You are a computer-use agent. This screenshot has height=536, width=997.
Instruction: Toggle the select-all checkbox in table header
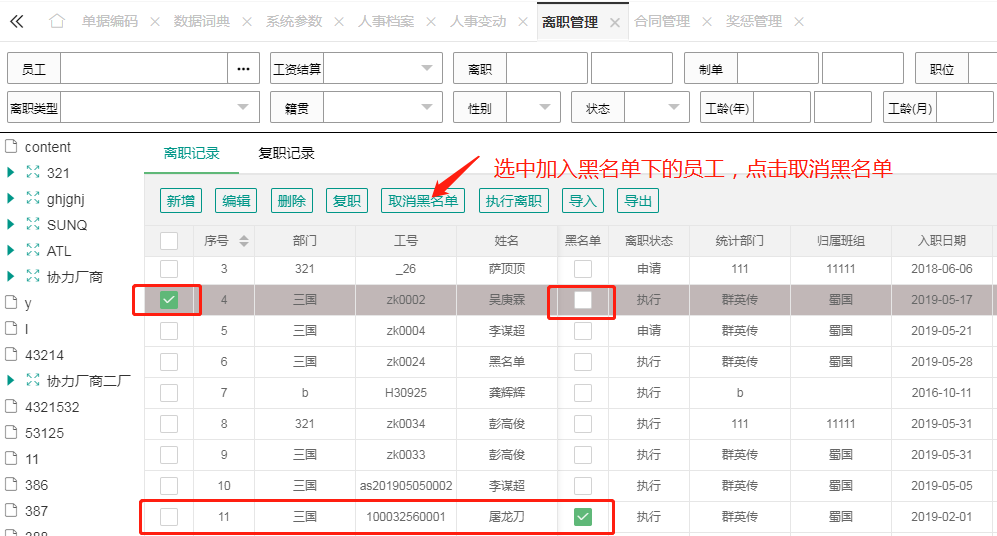pos(169,240)
